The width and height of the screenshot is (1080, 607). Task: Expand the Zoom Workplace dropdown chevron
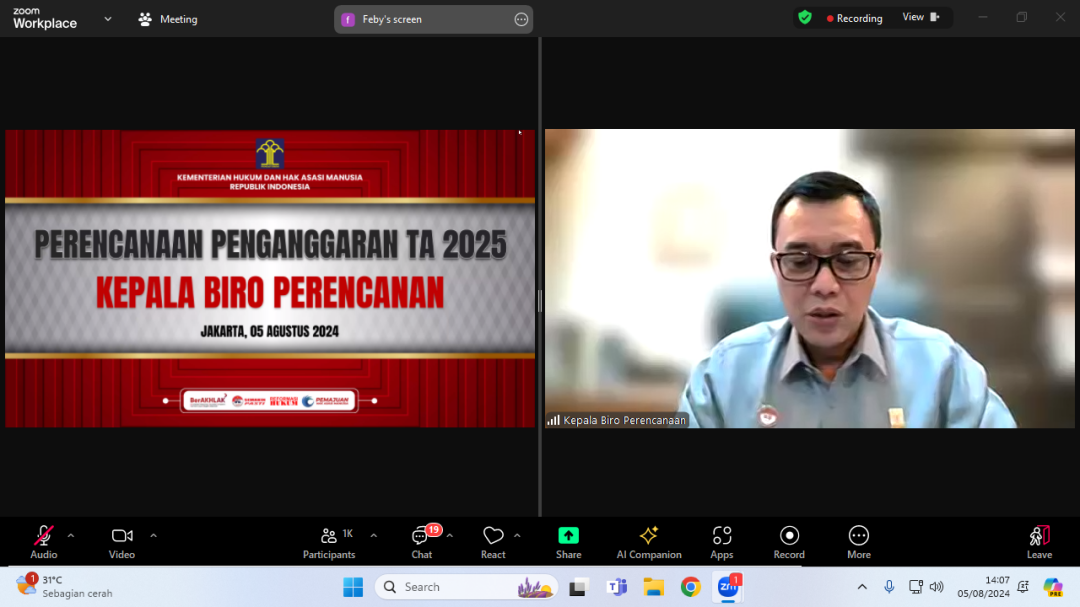[108, 19]
